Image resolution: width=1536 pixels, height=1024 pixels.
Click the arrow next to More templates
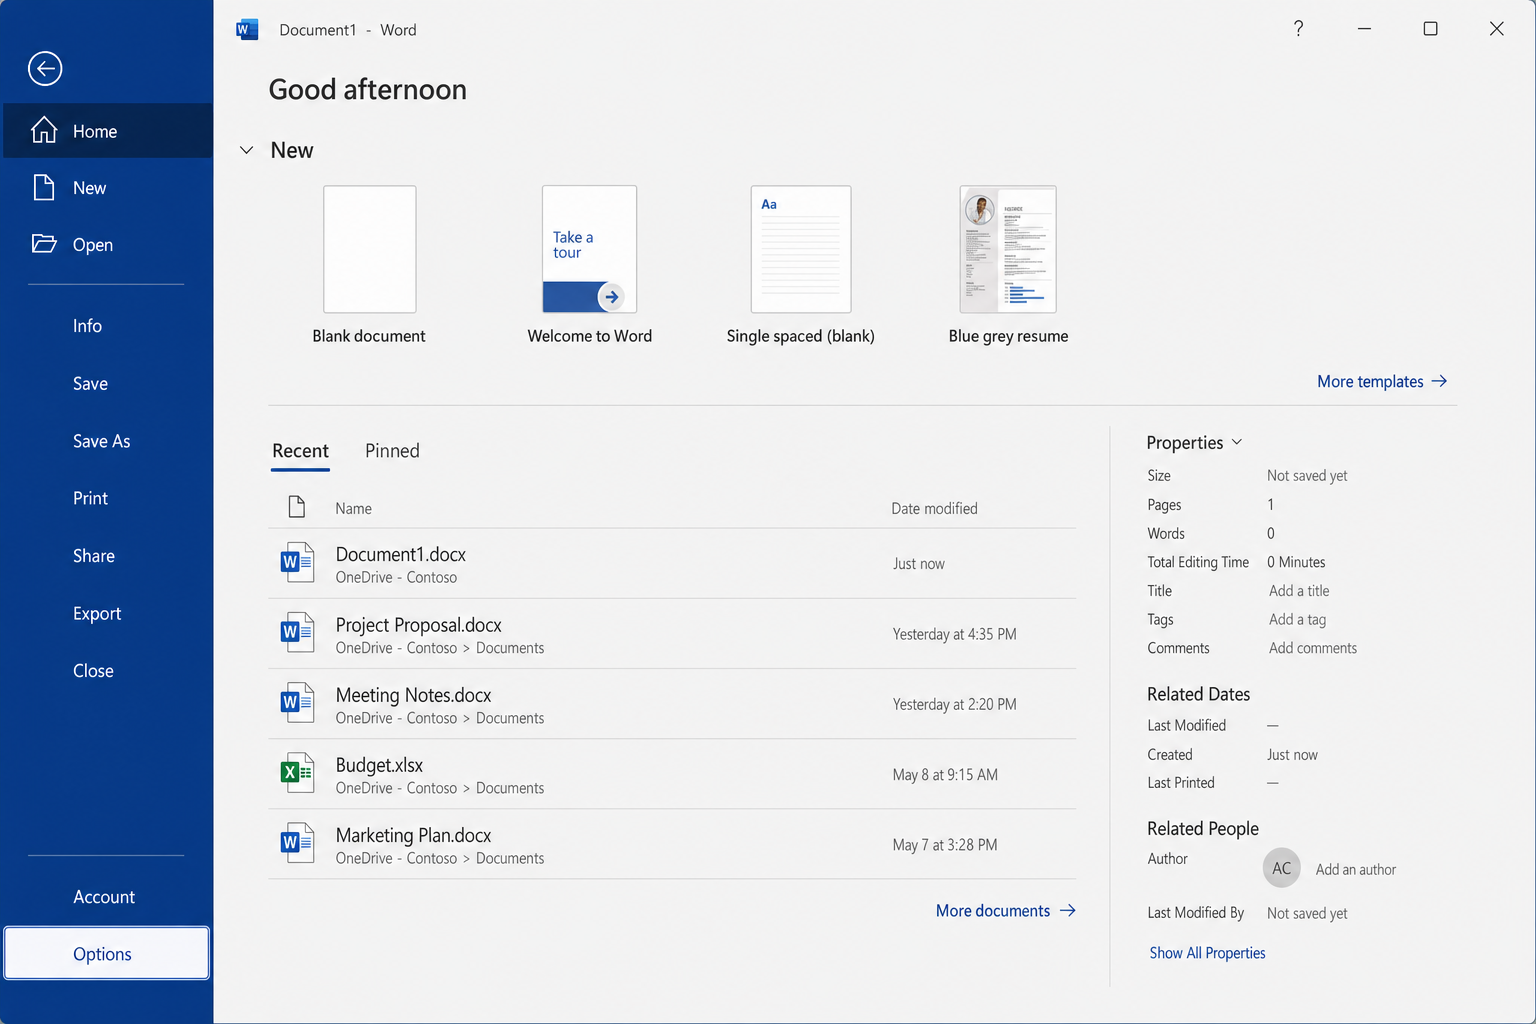point(1439,381)
